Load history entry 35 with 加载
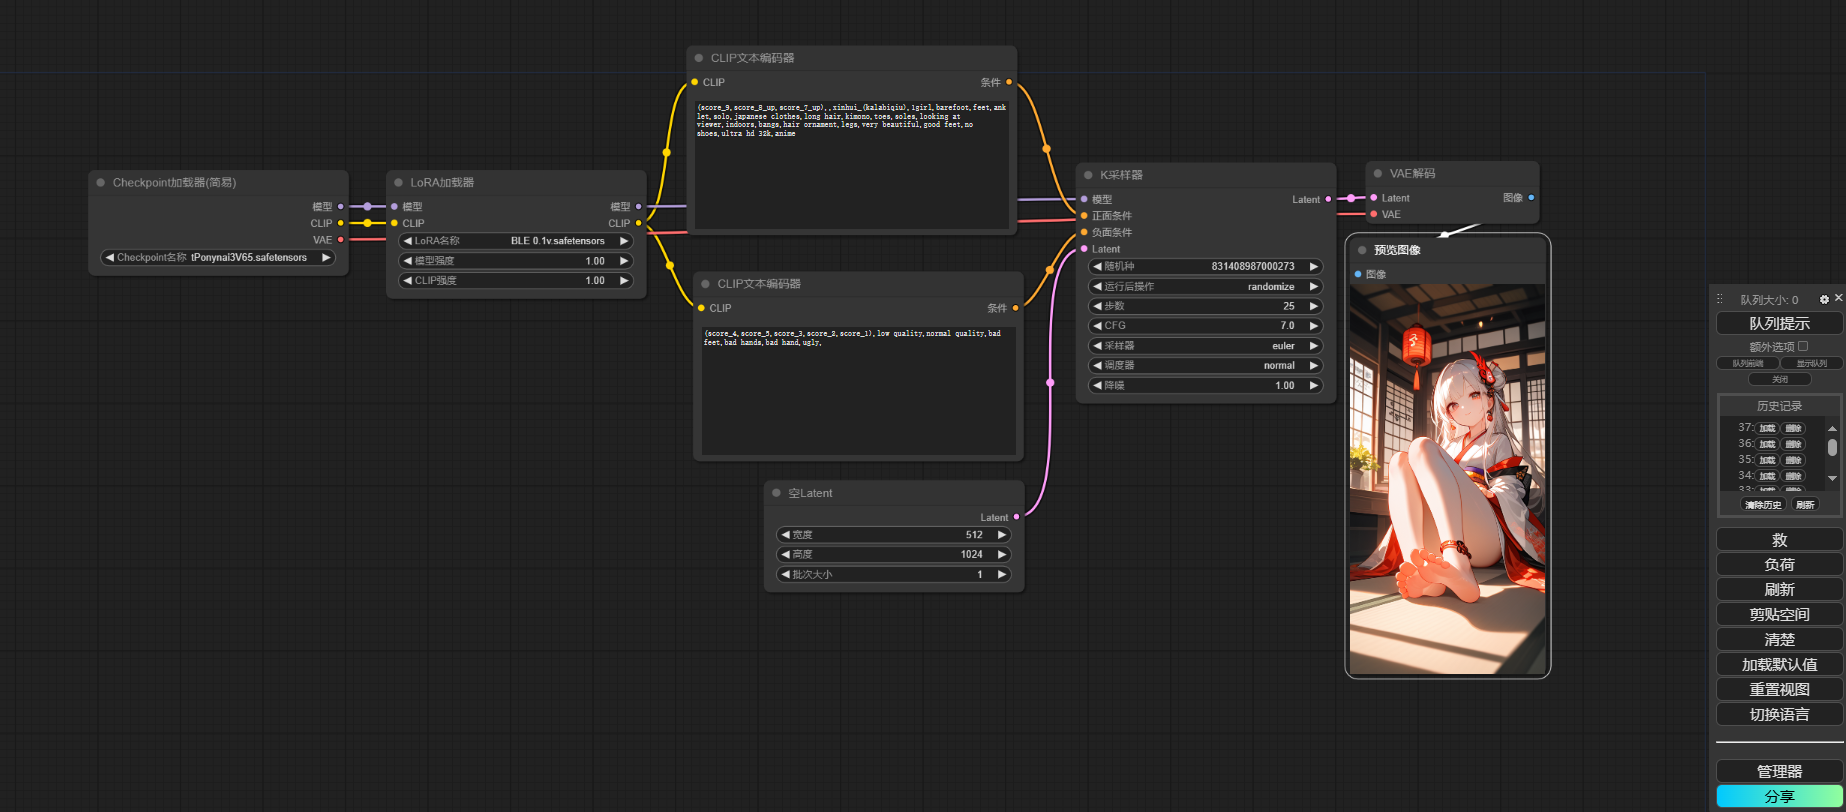1846x812 pixels. (x=1767, y=460)
